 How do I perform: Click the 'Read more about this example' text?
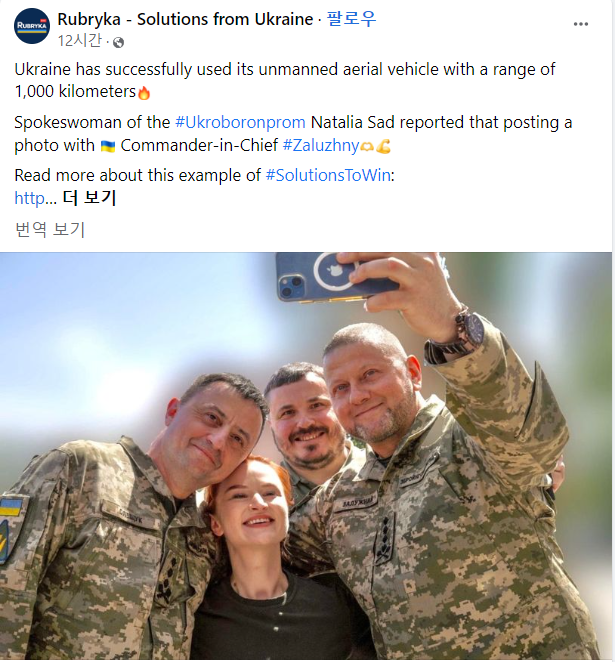138,175
